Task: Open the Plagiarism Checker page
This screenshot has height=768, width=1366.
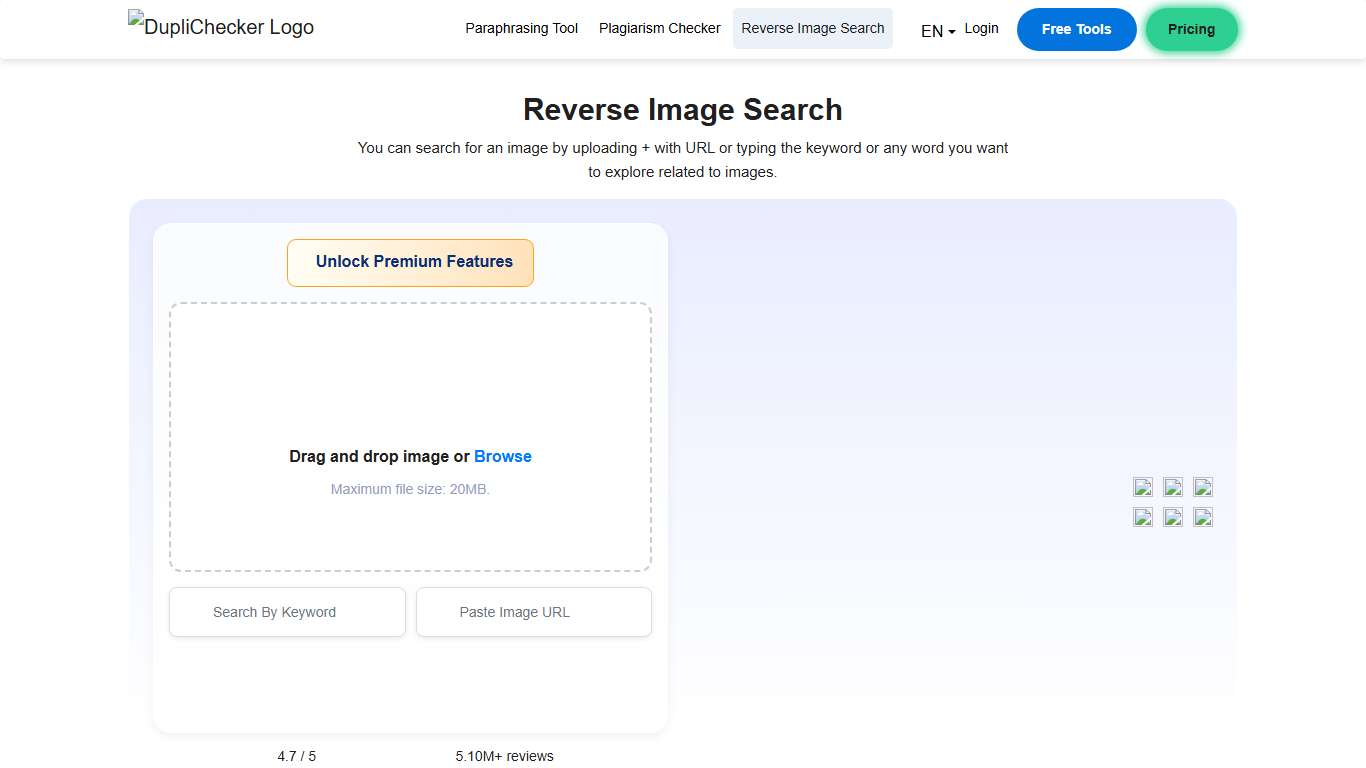Action: (x=659, y=28)
